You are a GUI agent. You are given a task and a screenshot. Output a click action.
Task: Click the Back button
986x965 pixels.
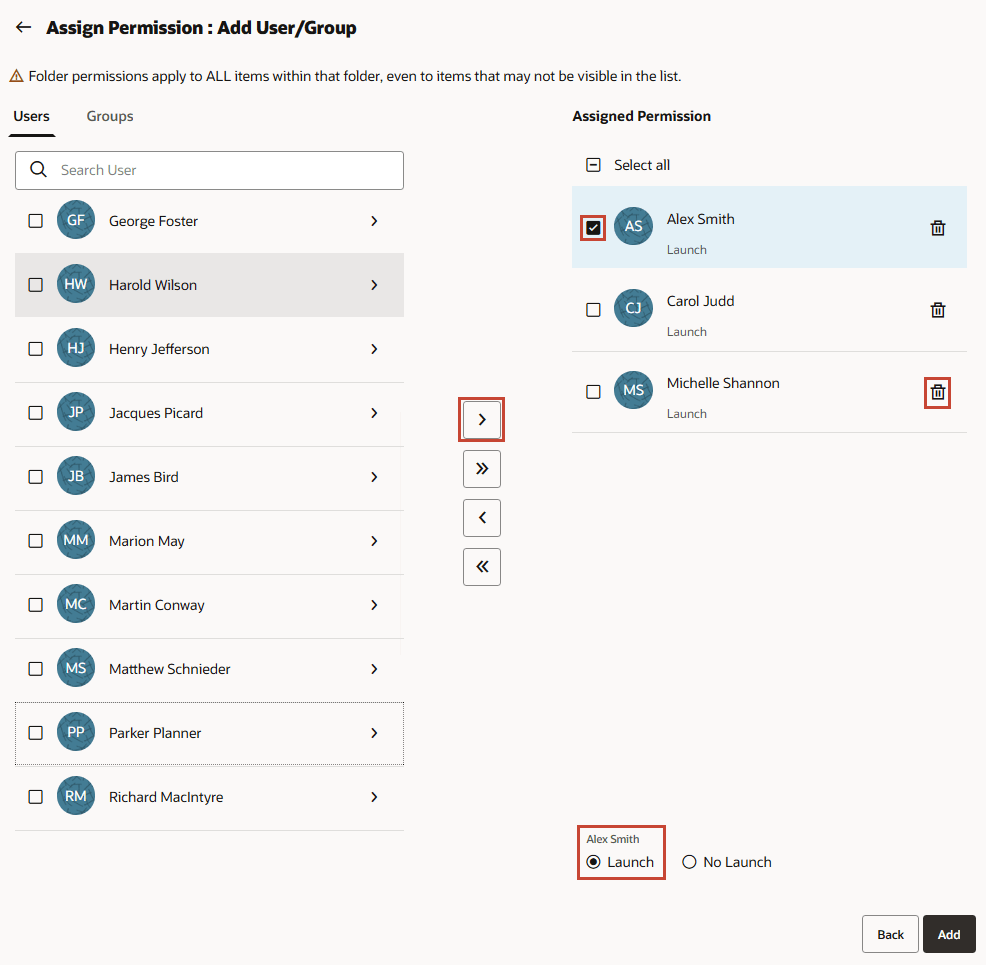click(890, 934)
